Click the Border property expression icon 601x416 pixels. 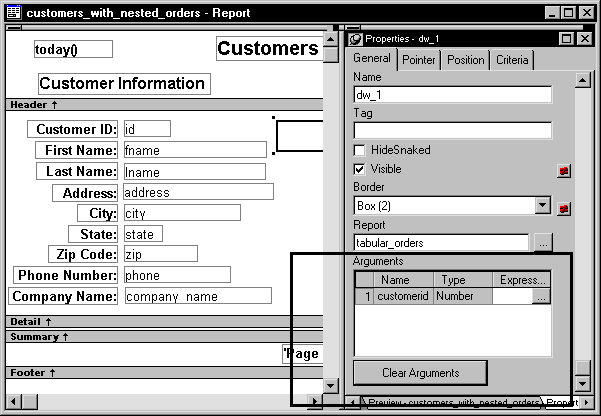point(564,207)
